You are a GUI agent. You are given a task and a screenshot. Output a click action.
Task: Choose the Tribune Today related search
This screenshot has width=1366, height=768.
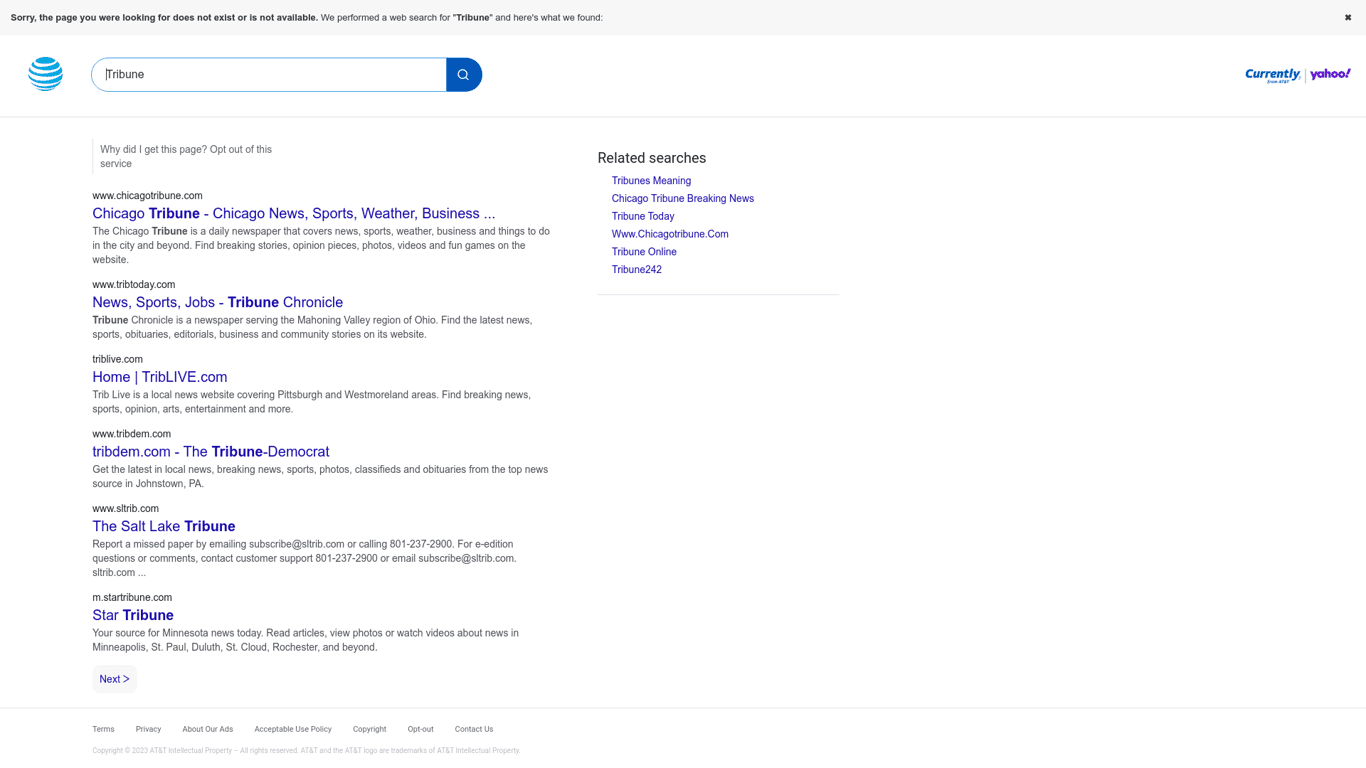[x=642, y=216]
